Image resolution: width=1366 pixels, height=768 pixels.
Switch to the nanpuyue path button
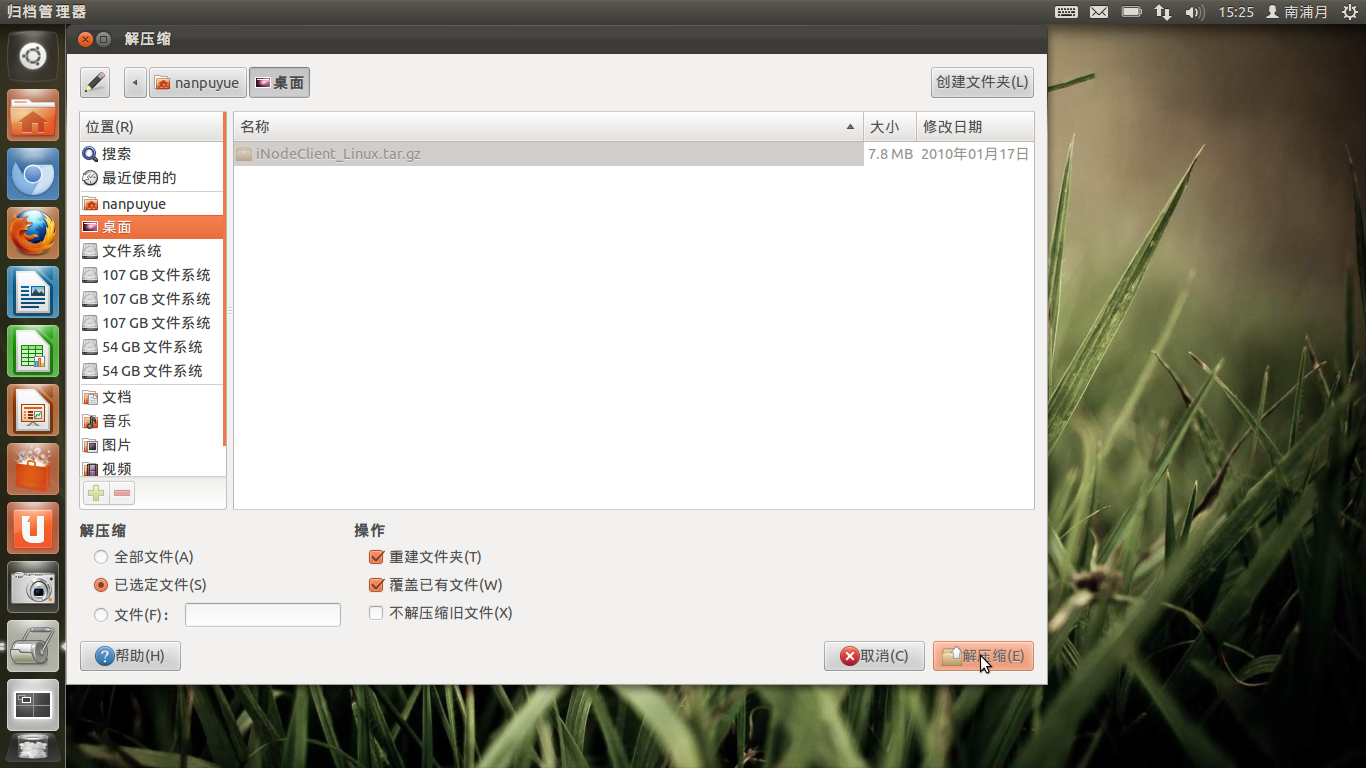(x=198, y=82)
